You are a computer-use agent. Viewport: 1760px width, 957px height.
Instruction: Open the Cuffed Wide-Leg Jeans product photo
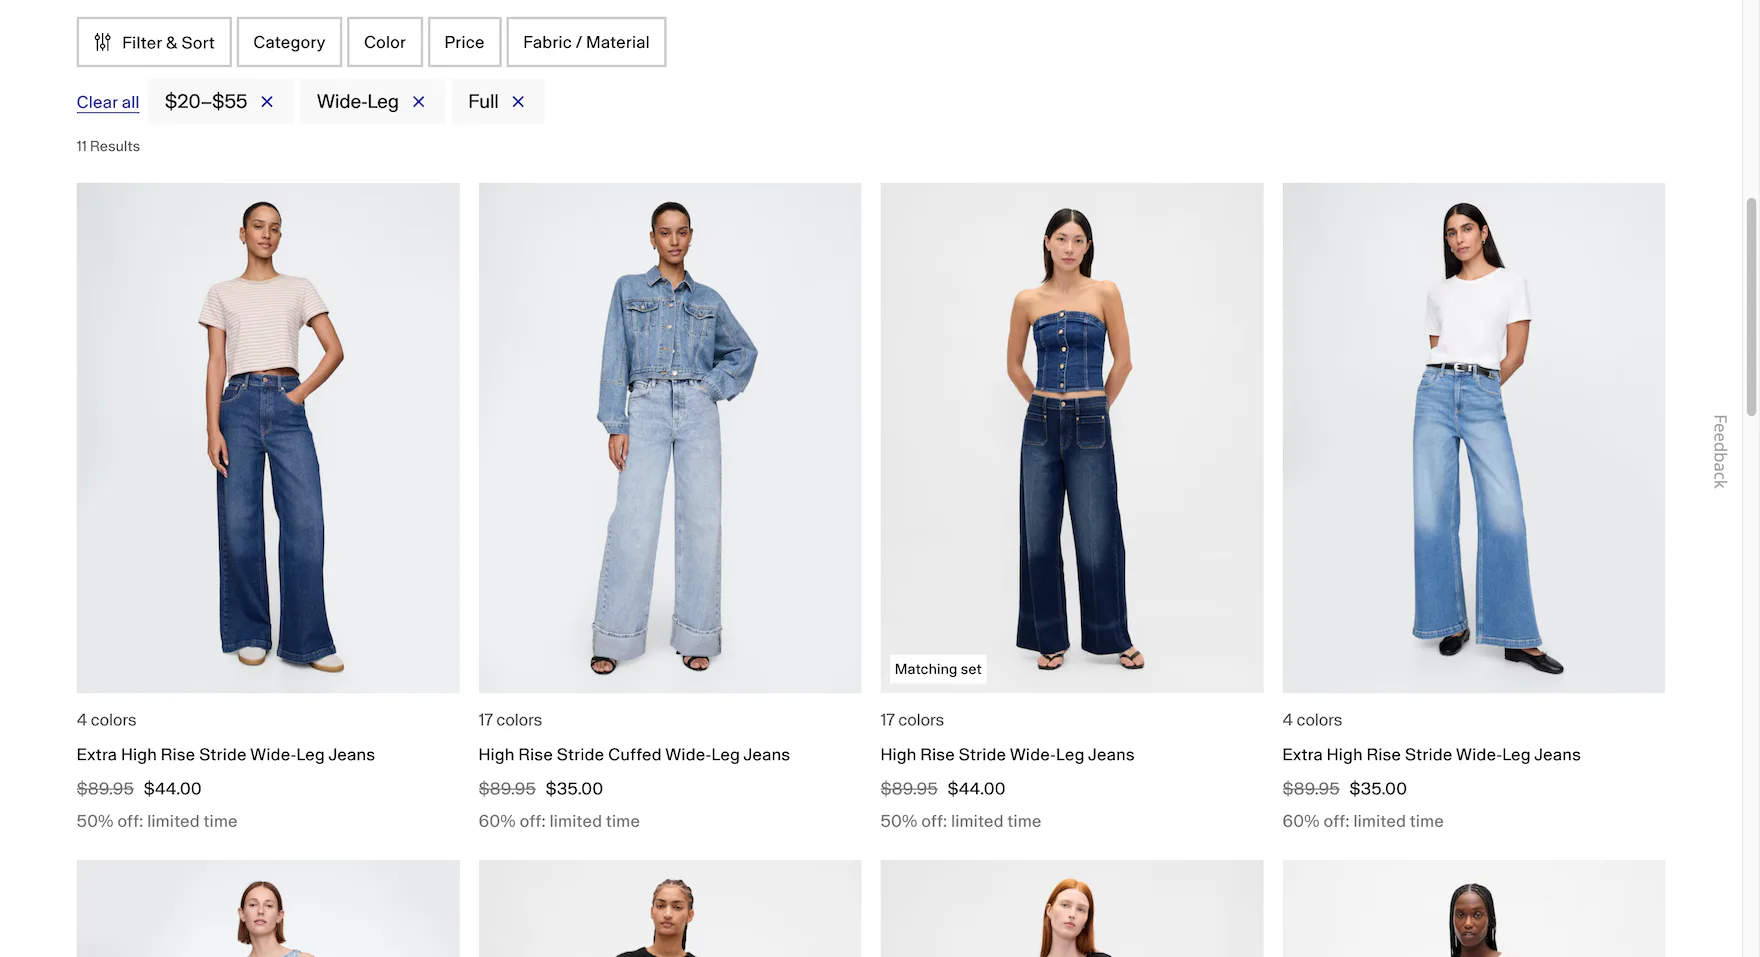coord(670,438)
